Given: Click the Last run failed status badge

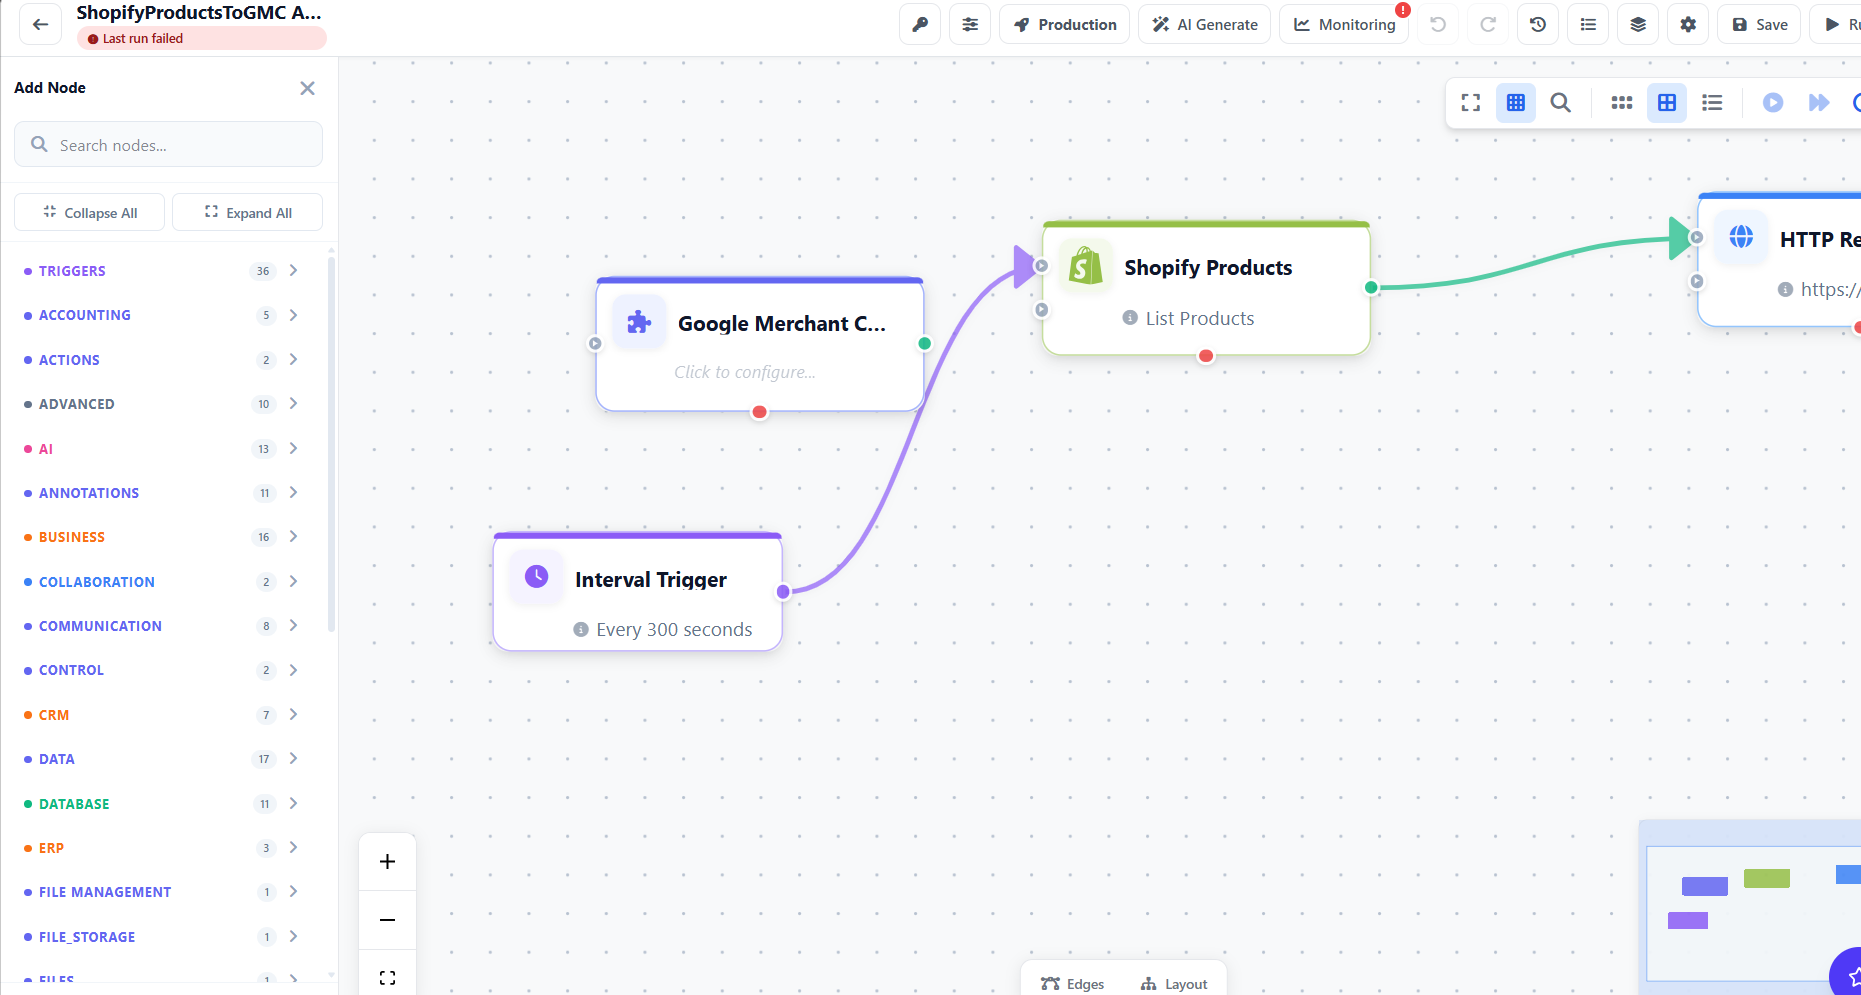Looking at the screenshot, I should pyautogui.click(x=201, y=38).
